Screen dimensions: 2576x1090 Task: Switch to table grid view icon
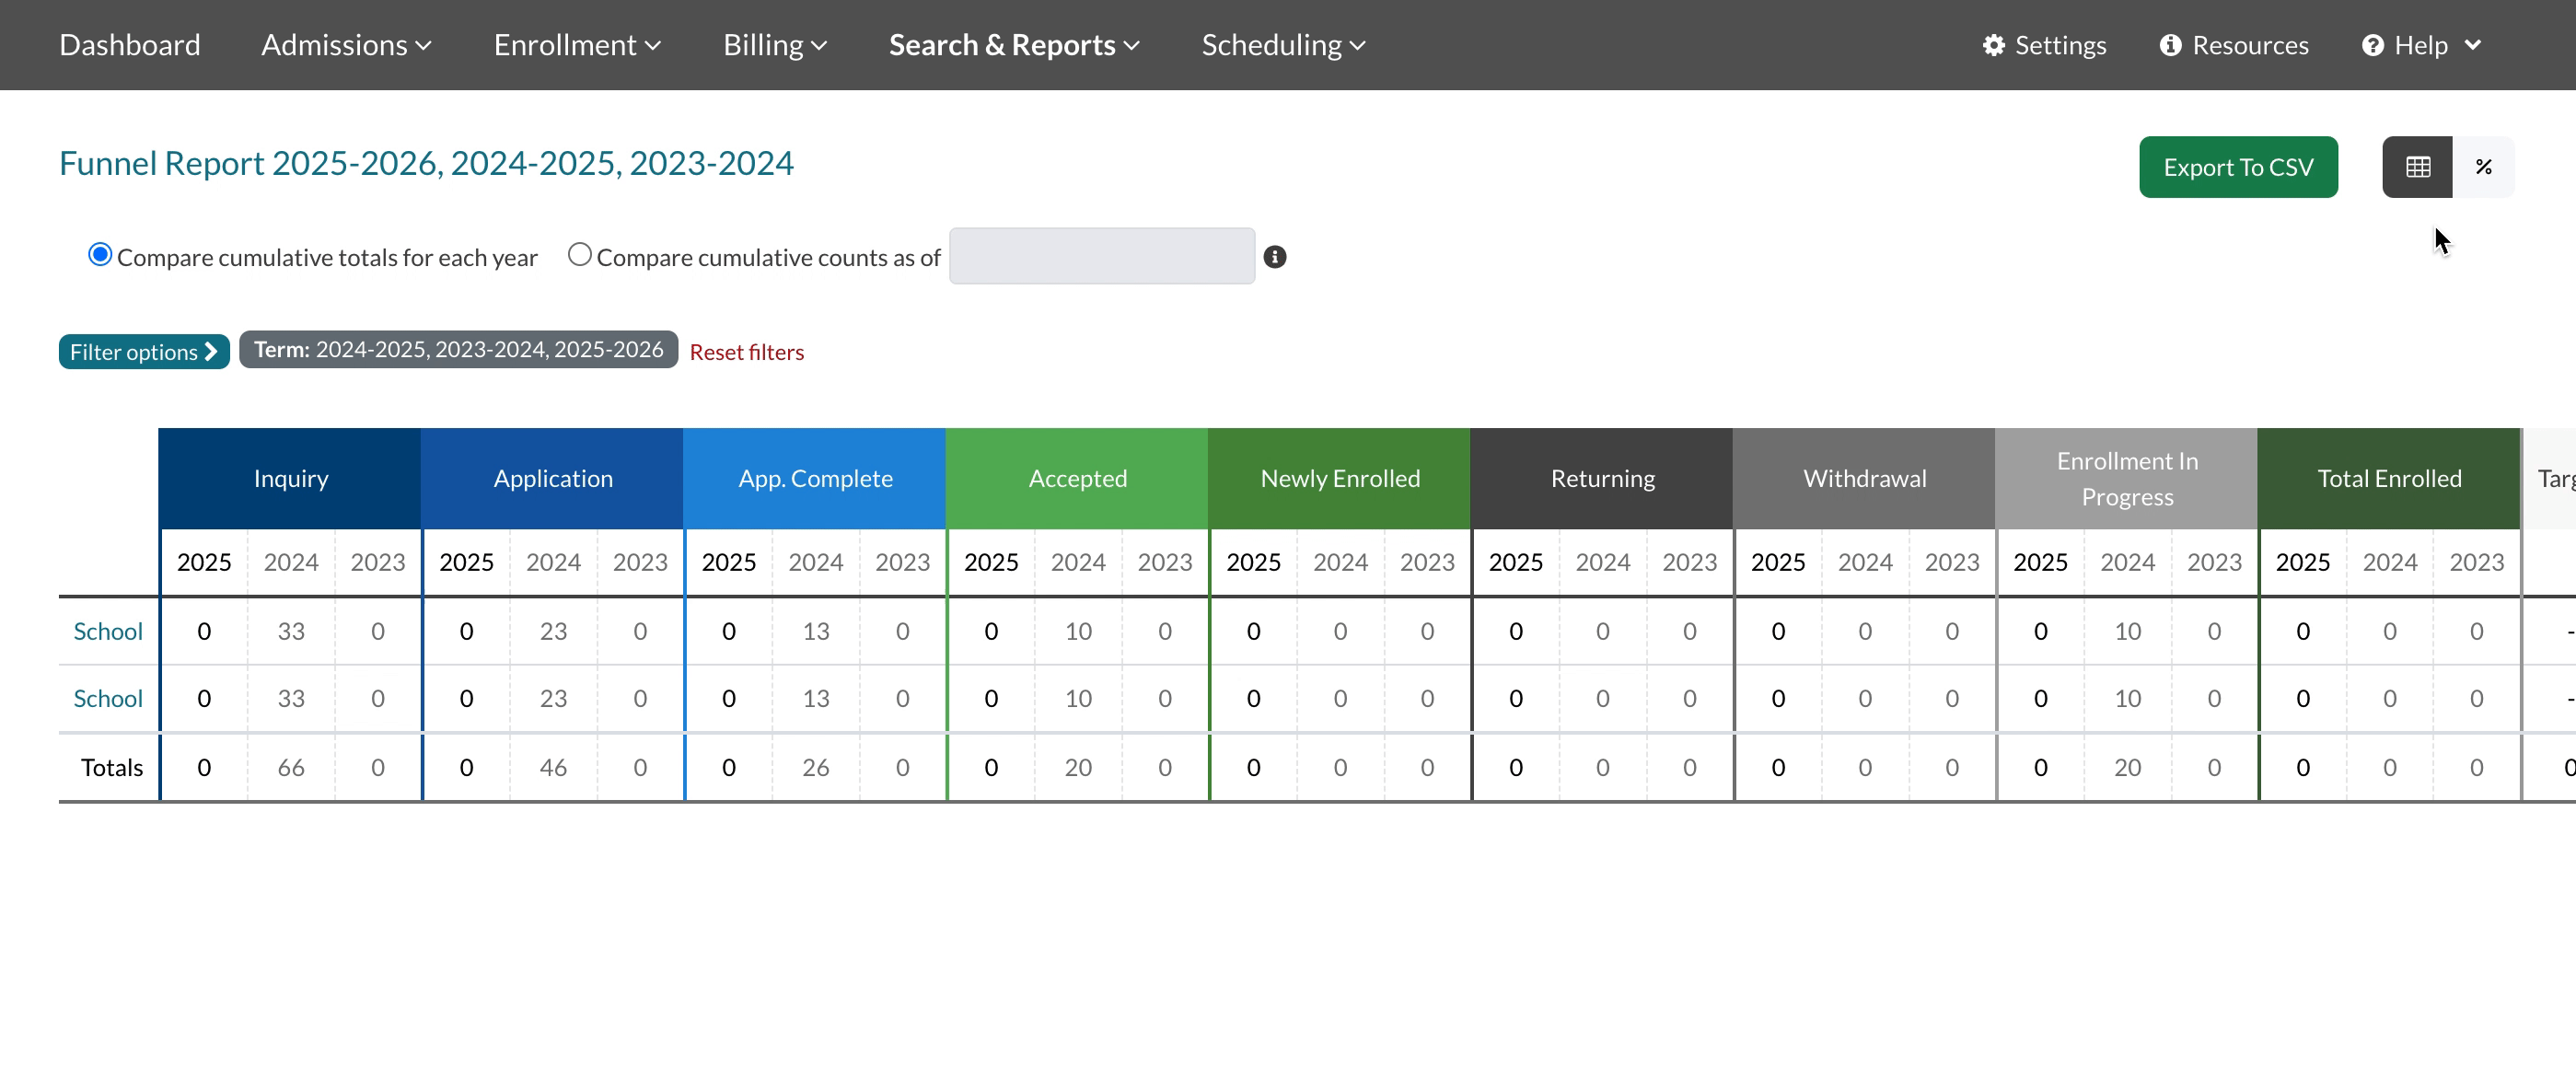tap(2417, 167)
